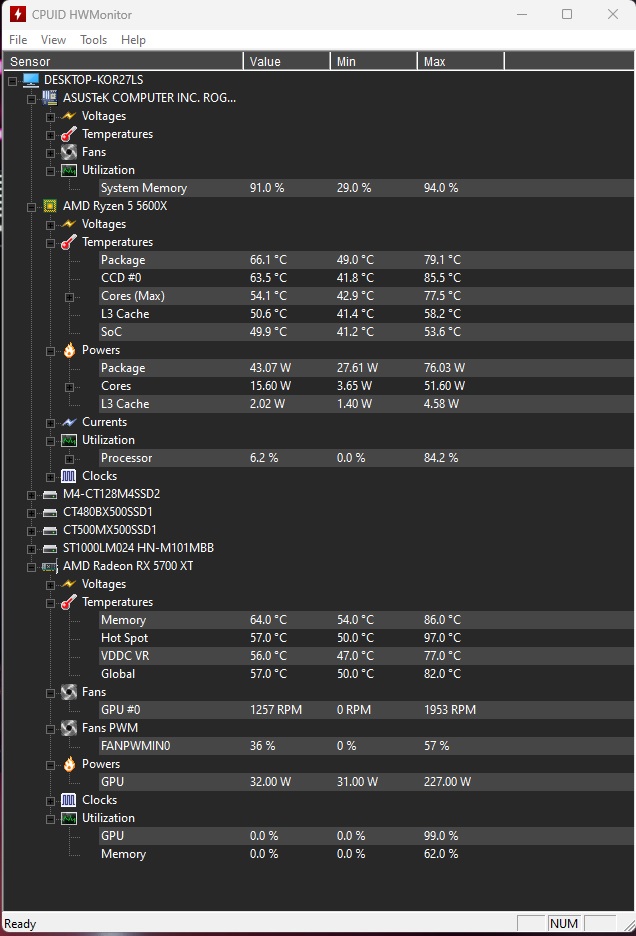Click the Temperatures thermometer icon under Radeon
This screenshot has width=636, height=936.
click(69, 602)
